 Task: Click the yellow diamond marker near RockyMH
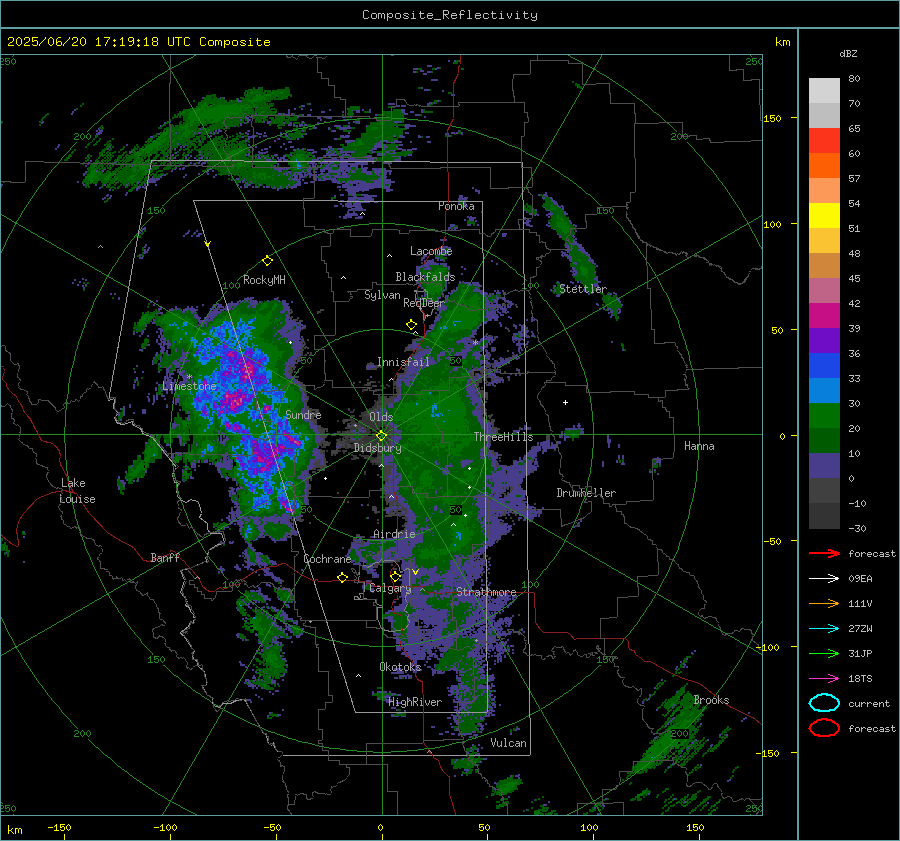click(267, 261)
